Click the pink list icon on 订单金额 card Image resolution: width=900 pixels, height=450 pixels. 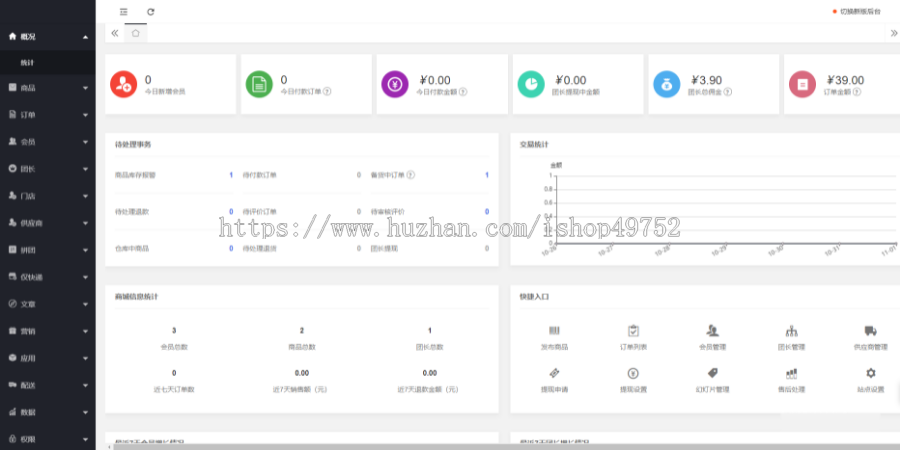pos(802,84)
